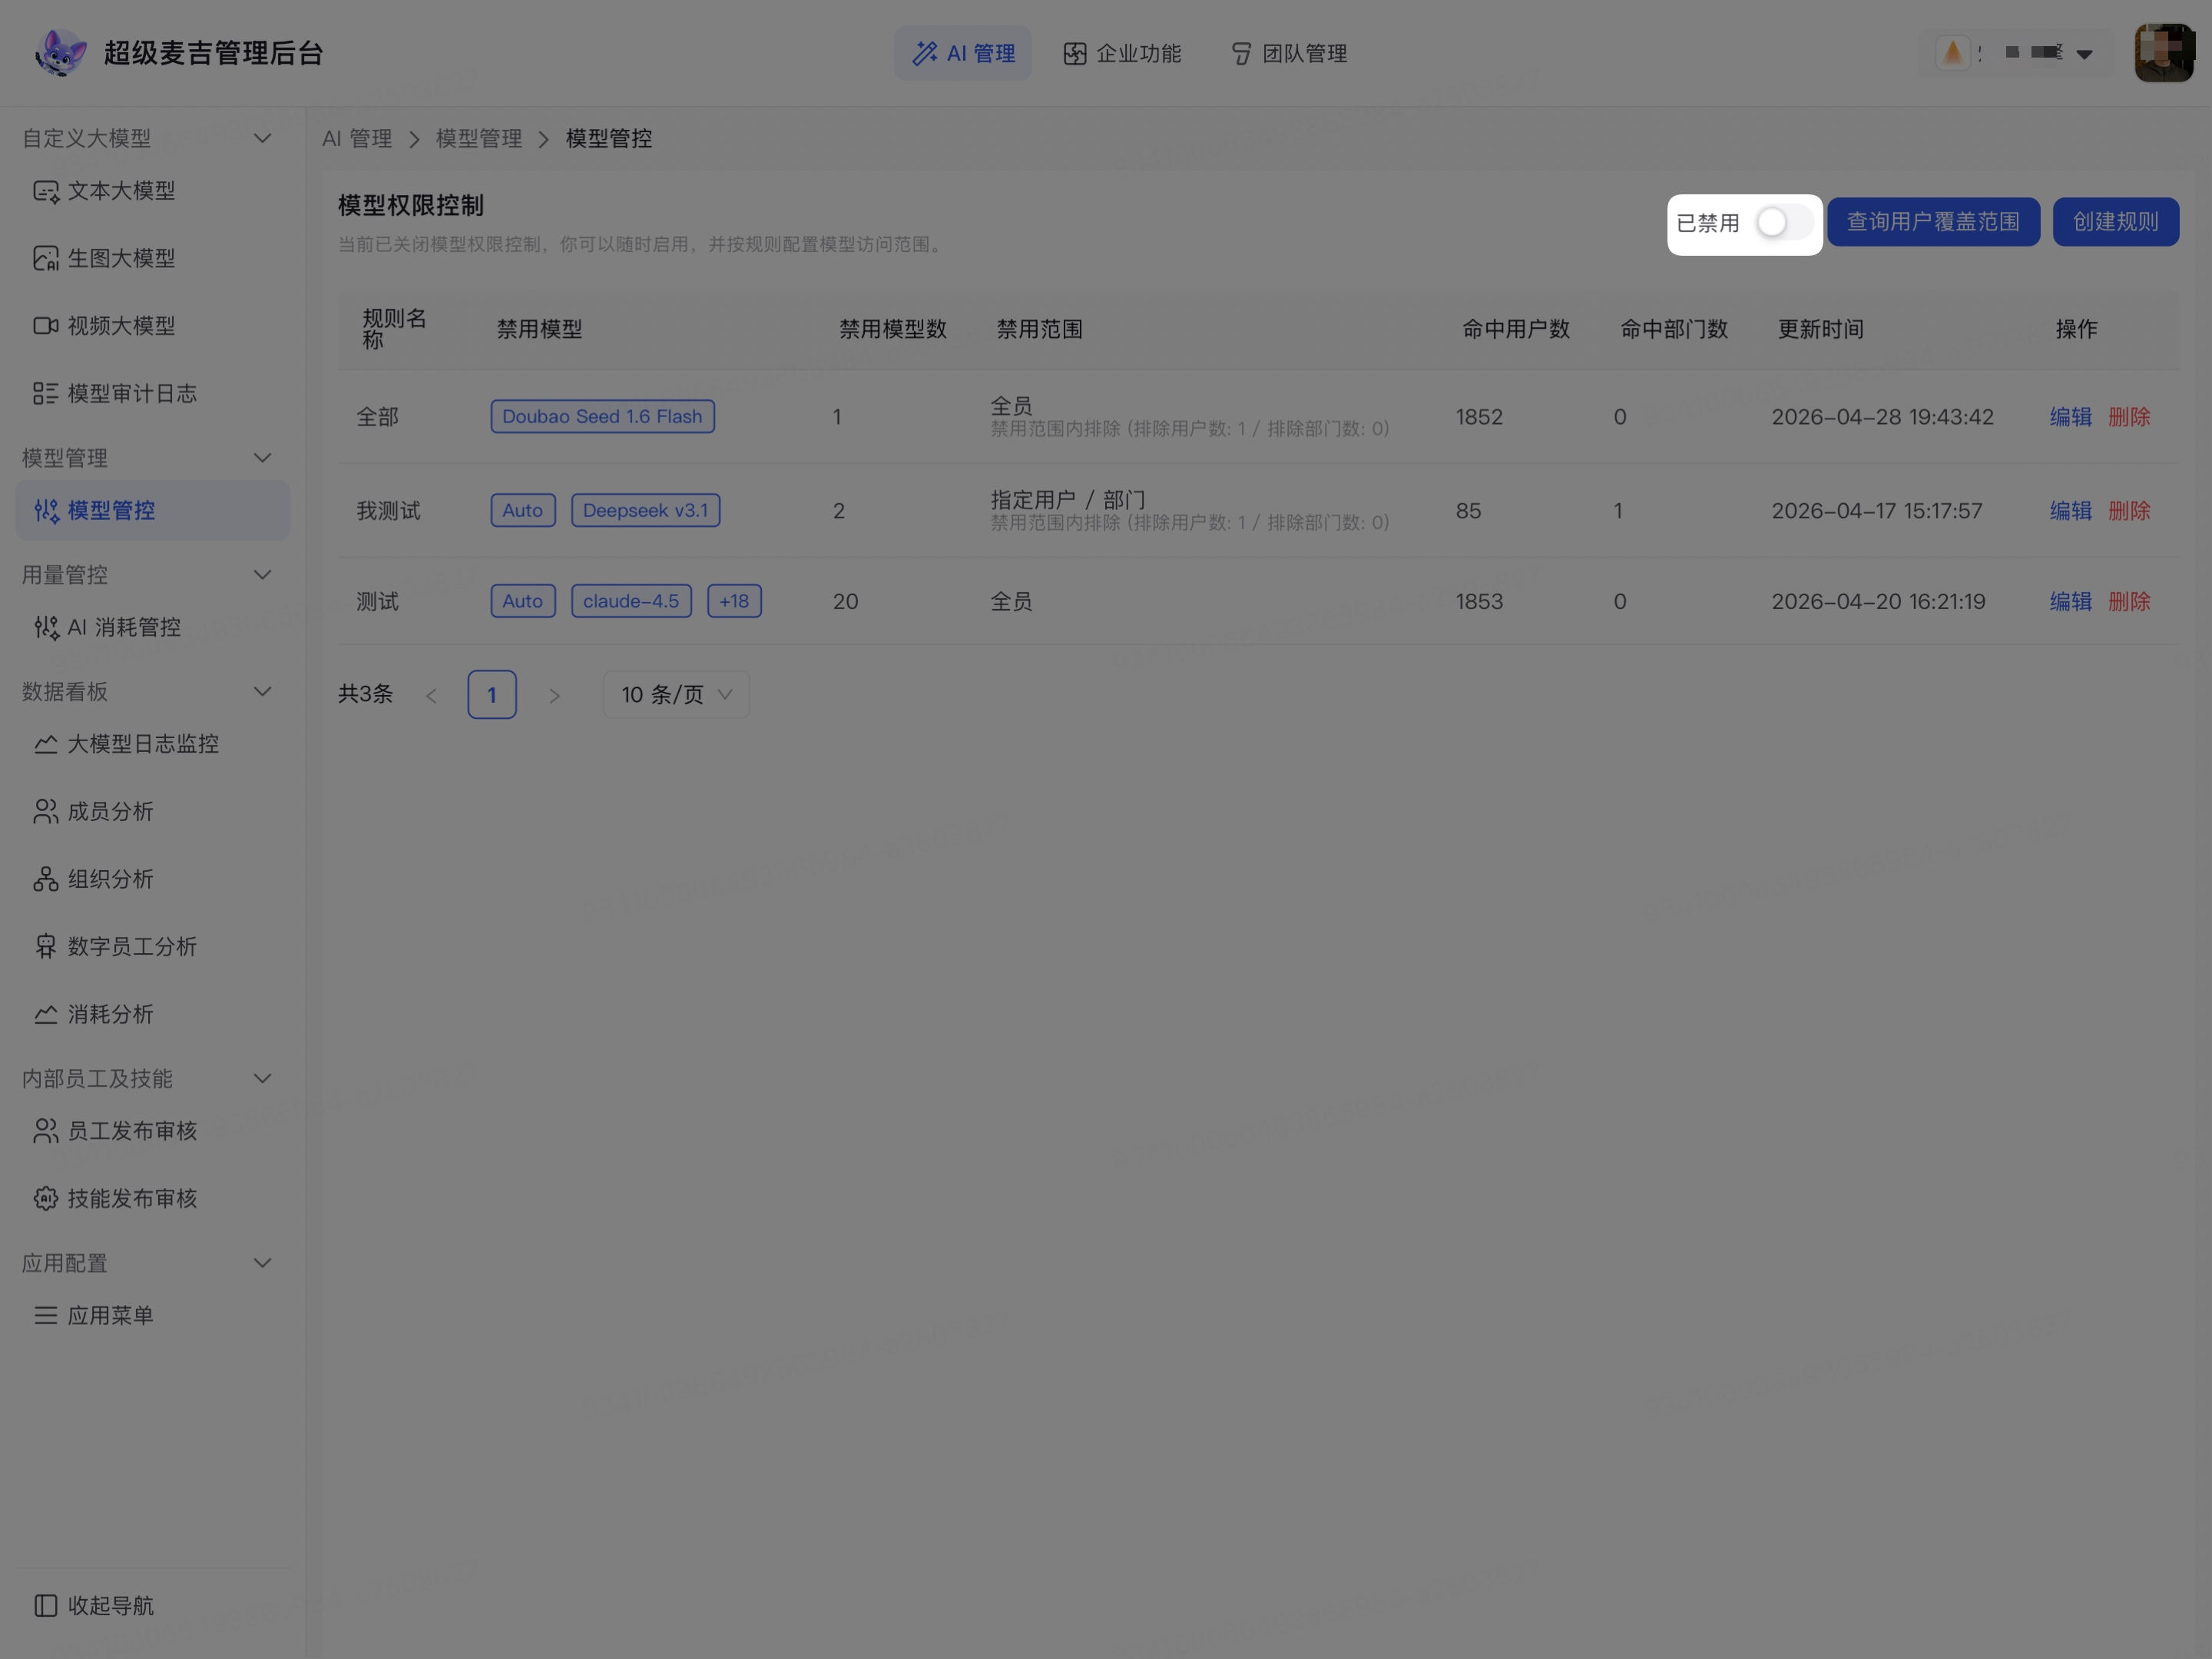
Task: Click the 大模型日志监控 chart icon
Action: (46, 744)
